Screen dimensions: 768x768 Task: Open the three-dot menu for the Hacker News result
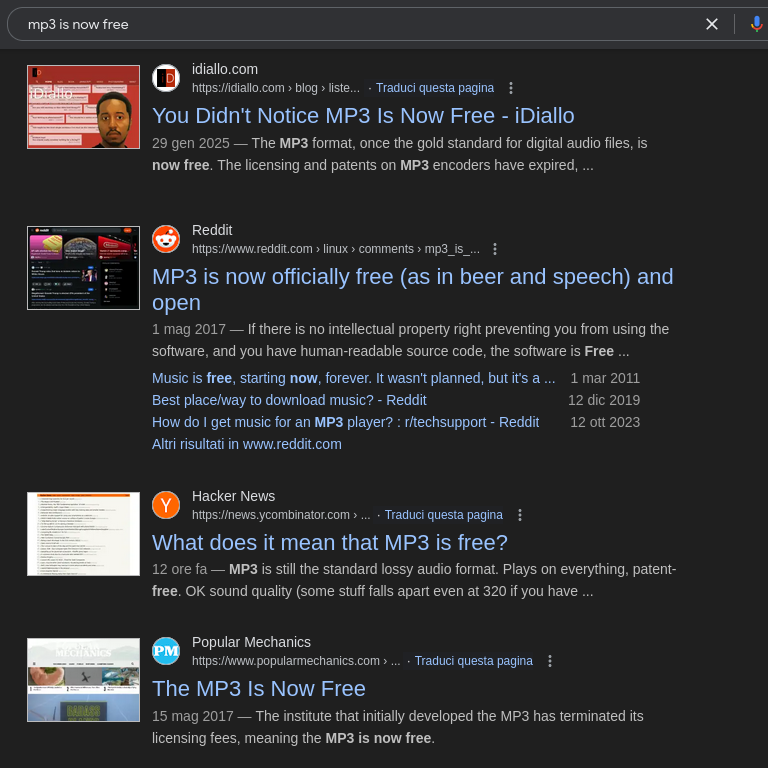click(520, 515)
